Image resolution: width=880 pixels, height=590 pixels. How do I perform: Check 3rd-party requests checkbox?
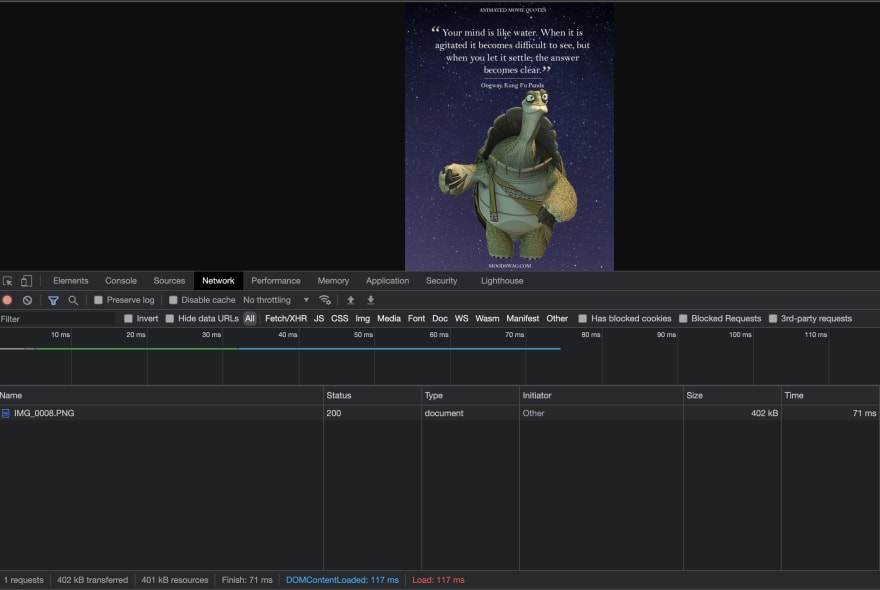[x=773, y=318]
